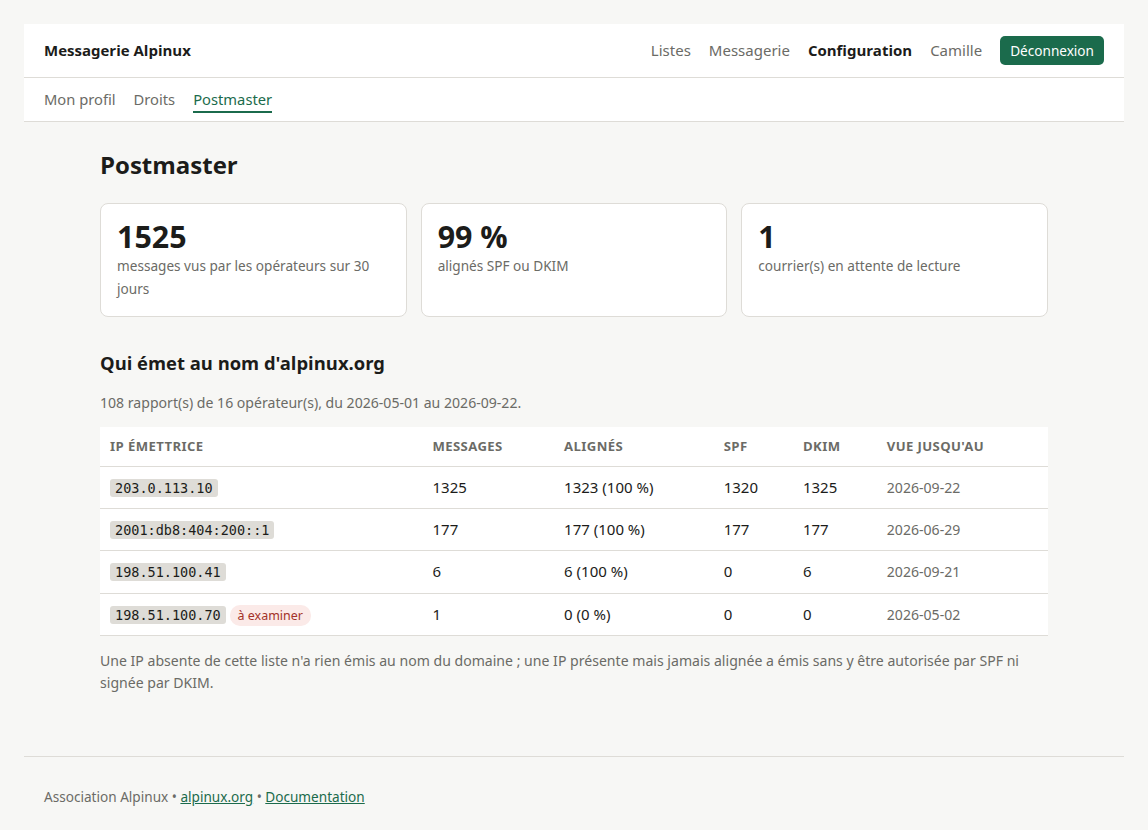The width and height of the screenshot is (1148, 830).
Task: Open the pending mail card
Action: [894, 260]
